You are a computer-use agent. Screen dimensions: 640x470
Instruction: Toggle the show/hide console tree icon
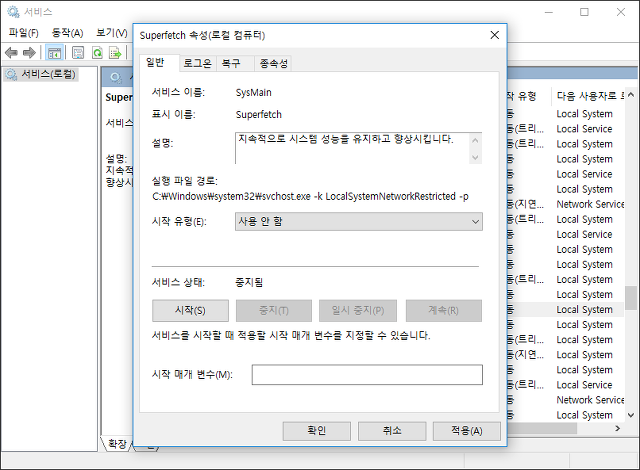[54, 53]
